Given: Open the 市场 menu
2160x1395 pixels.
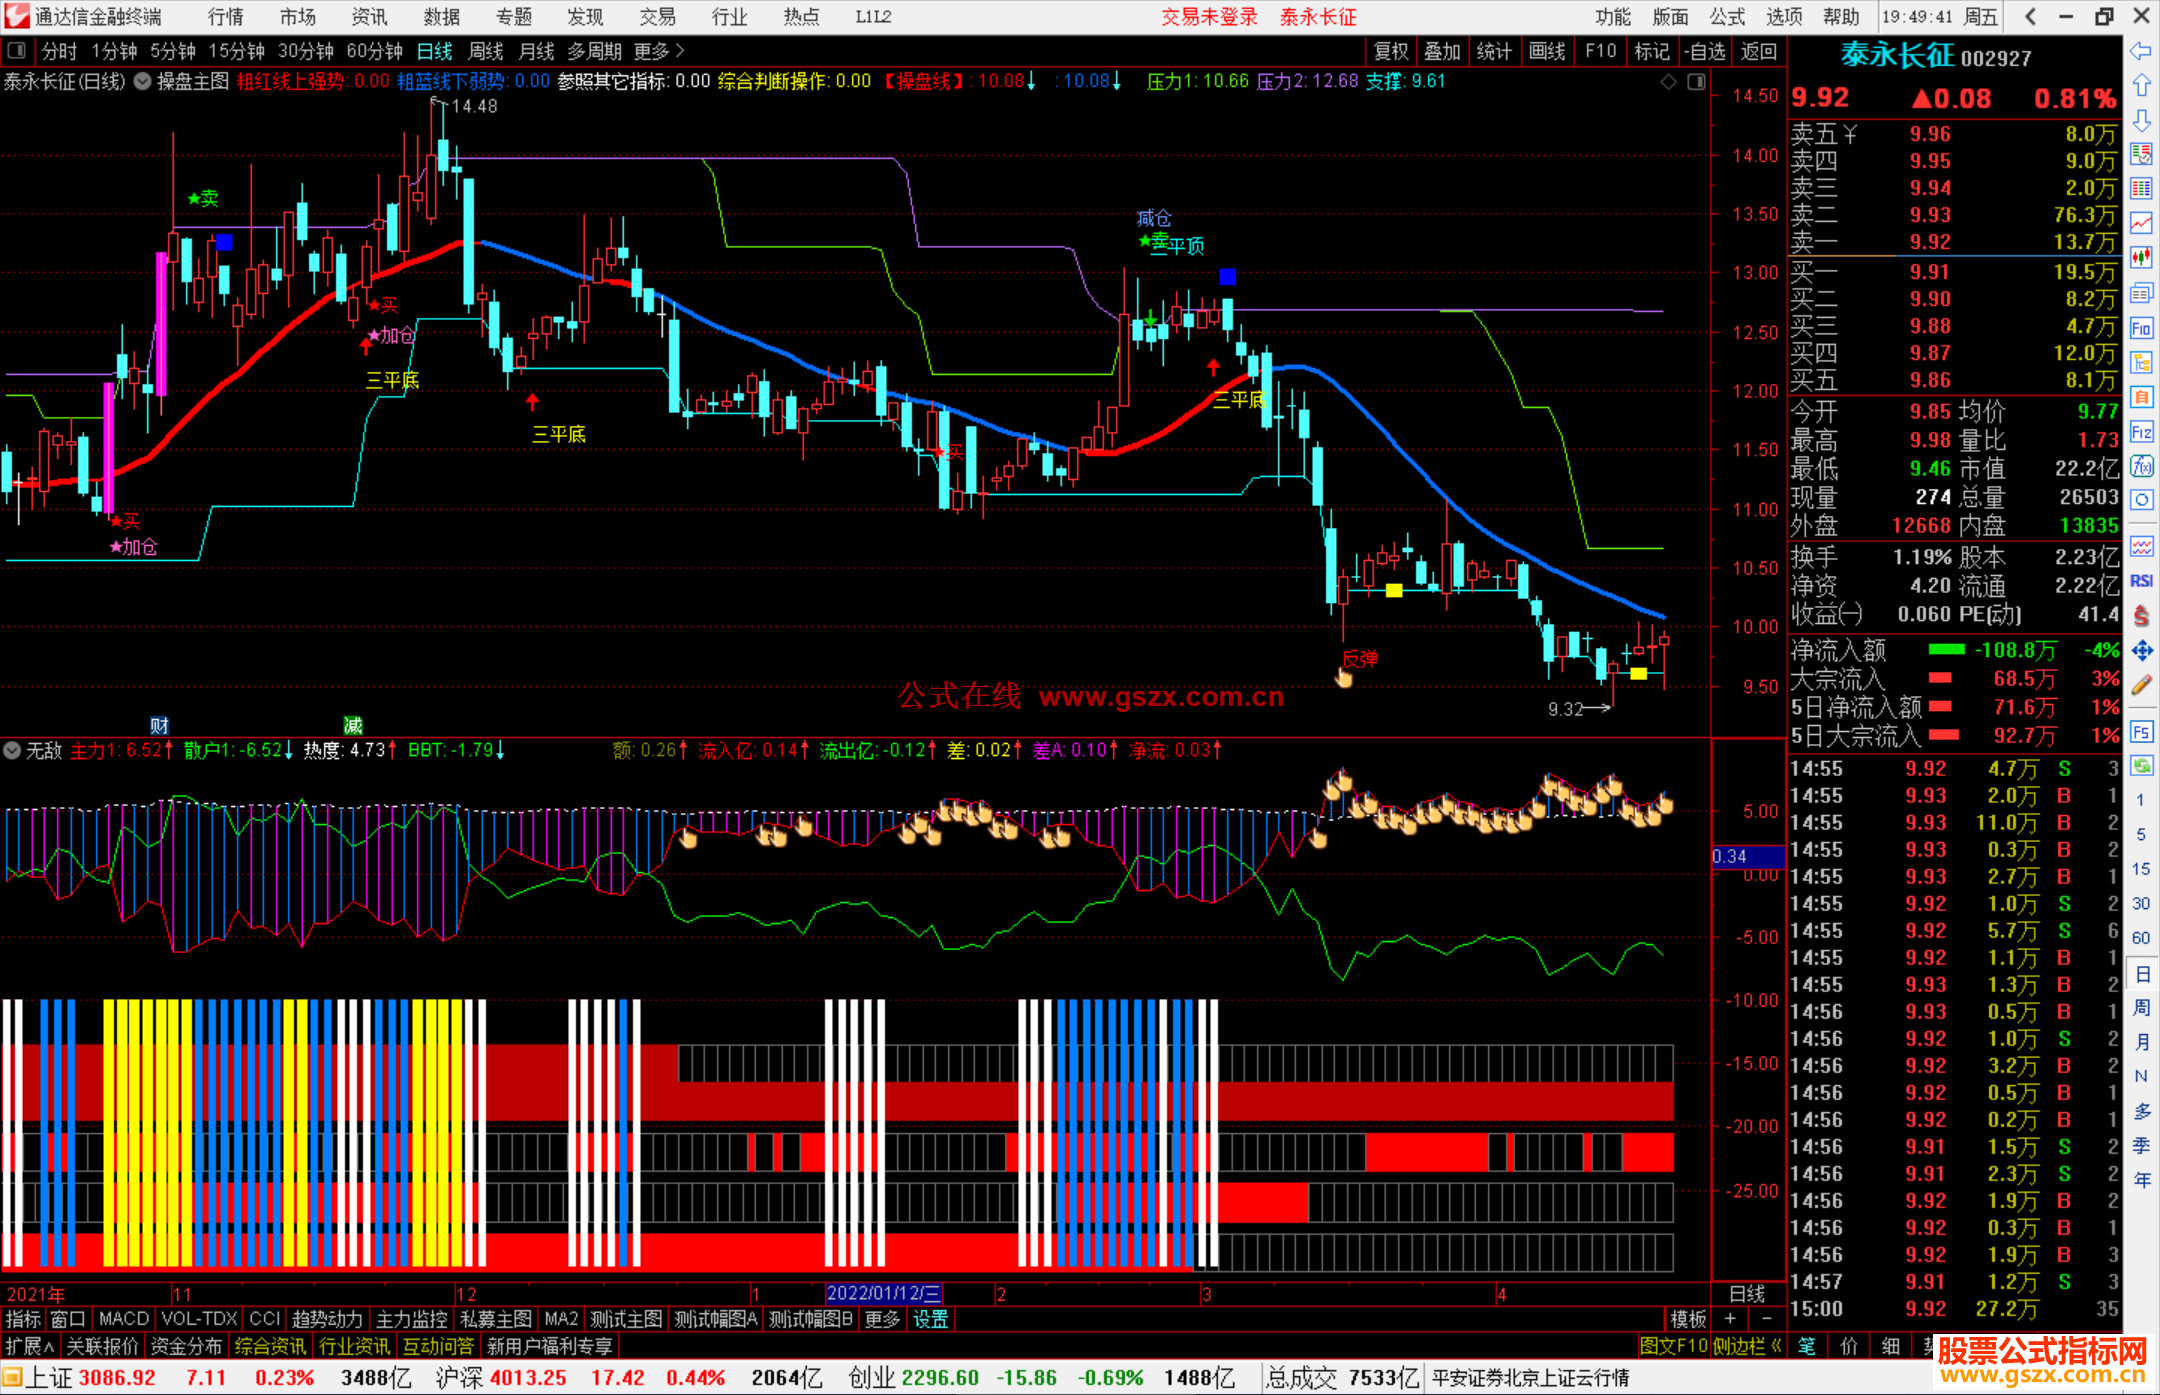Looking at the screenshot, I should (297, 17).
